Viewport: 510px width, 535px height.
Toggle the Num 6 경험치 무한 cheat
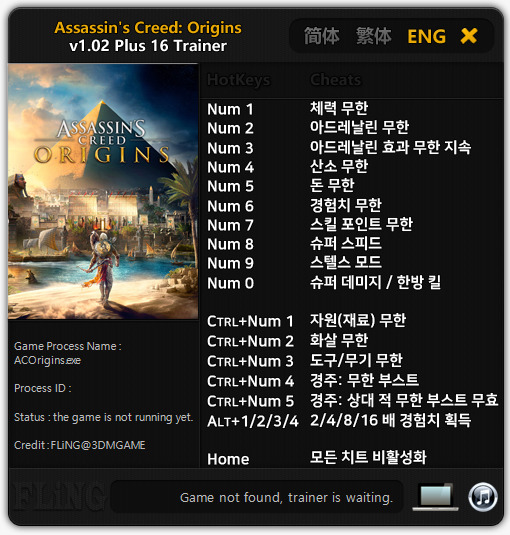[294, 206]
